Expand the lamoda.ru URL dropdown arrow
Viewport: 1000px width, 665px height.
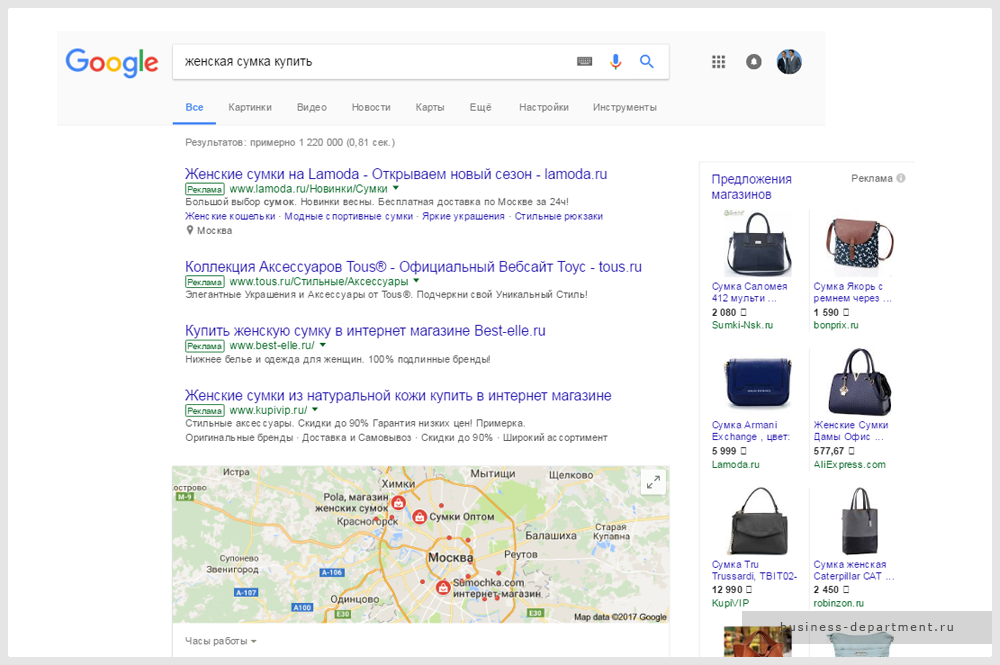point(396,188)
